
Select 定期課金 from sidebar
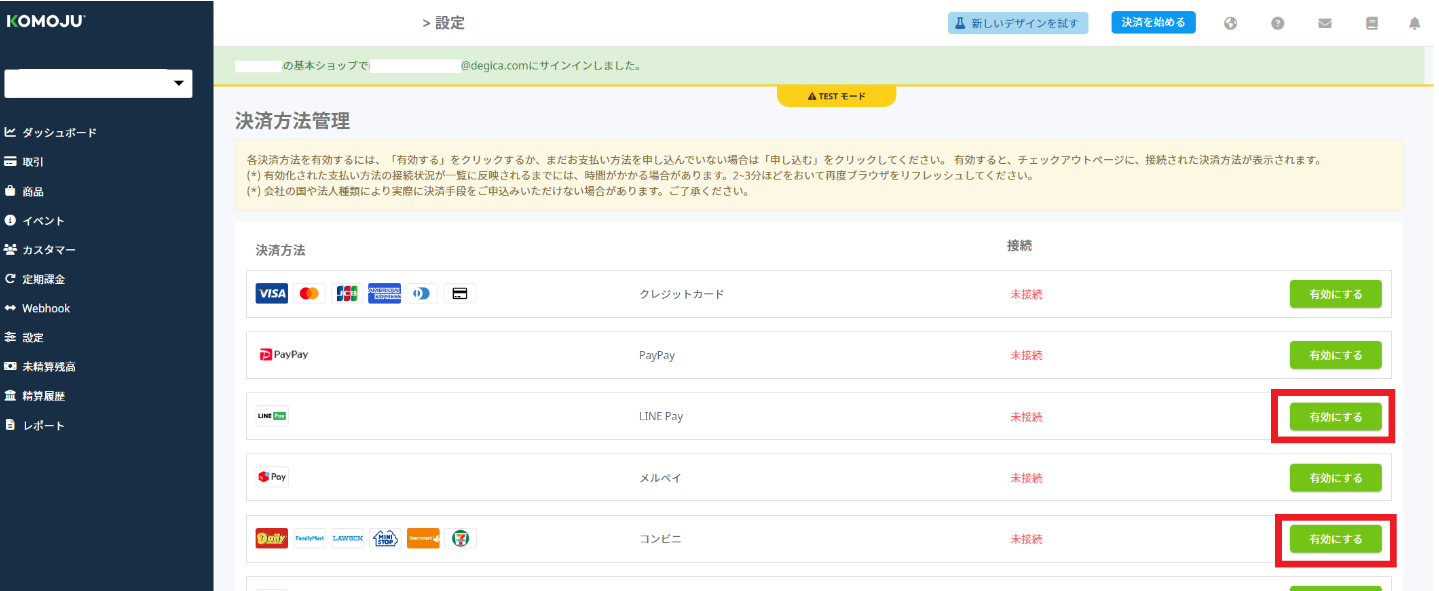coord(44,279)
